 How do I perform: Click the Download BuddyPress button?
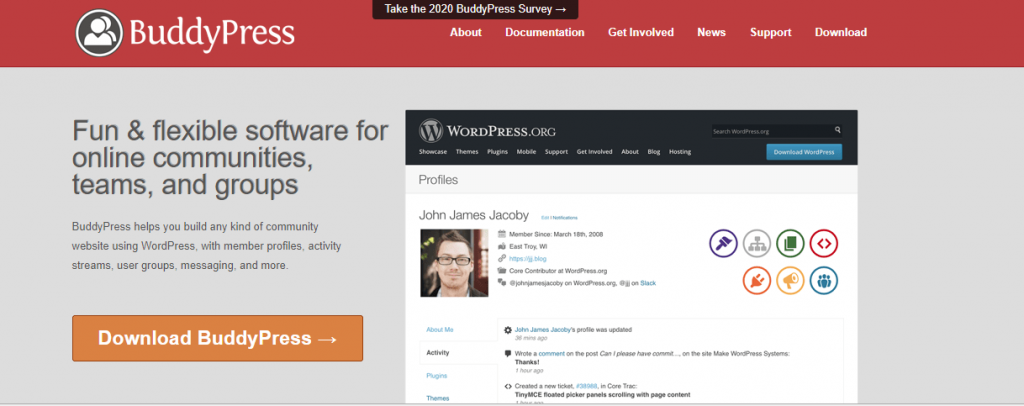coord(217,338)
